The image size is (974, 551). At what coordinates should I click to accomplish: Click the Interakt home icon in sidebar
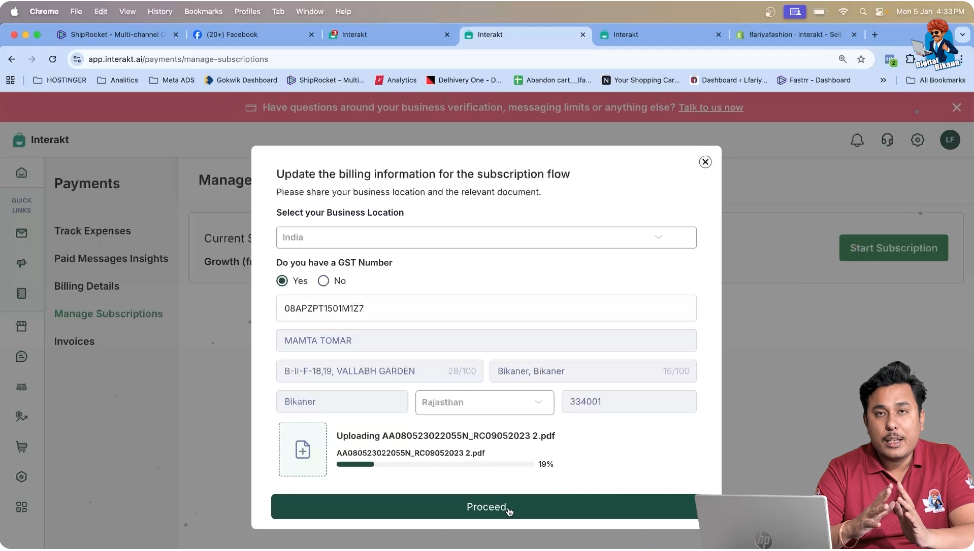[x=21, y=173]
